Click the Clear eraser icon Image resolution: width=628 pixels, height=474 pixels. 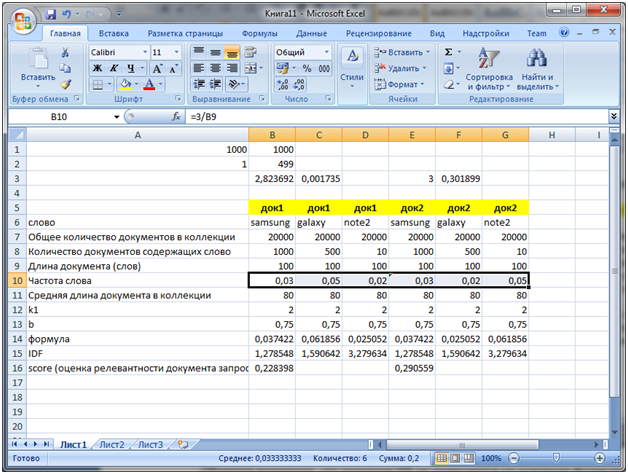pyautogui.click(x=449, y=85)
